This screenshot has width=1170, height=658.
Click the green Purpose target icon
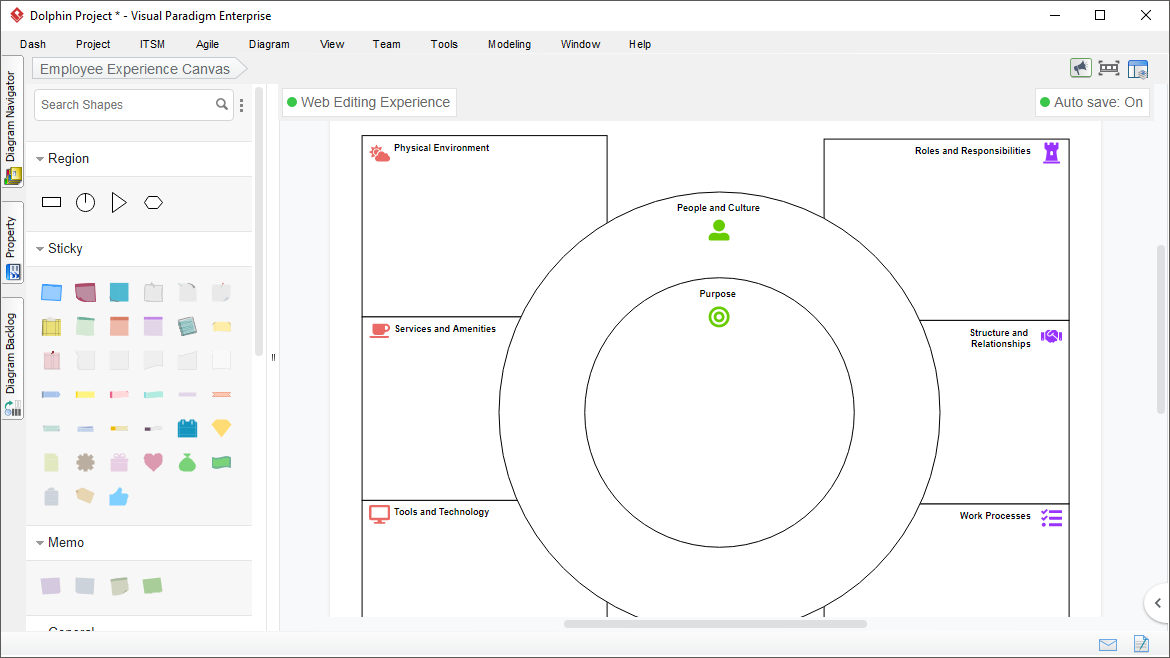719,317
